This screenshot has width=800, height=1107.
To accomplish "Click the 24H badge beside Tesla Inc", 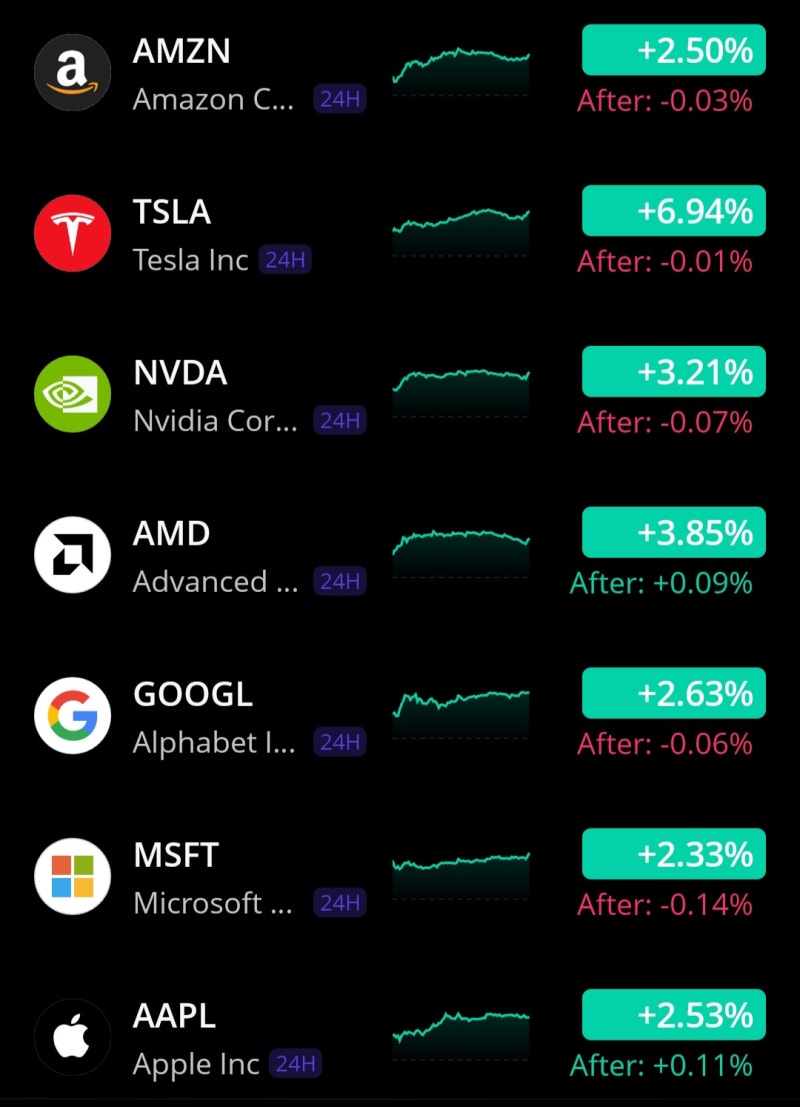I will click(285, 261).
